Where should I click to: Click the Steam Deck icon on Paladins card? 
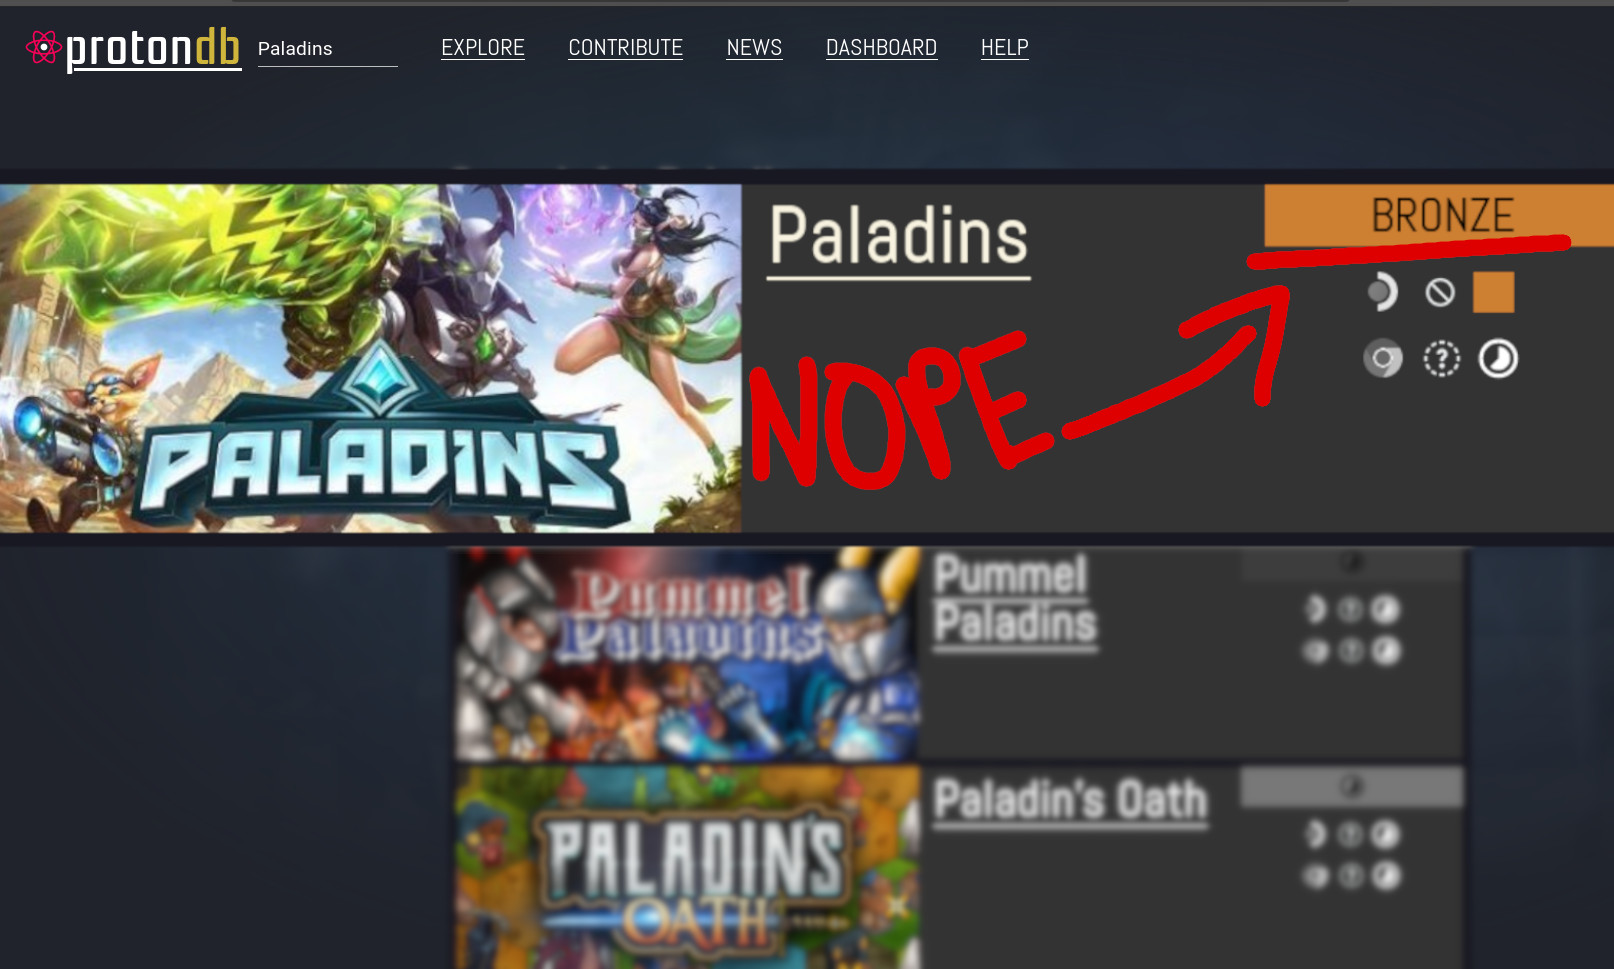[x=1382, y=292]
